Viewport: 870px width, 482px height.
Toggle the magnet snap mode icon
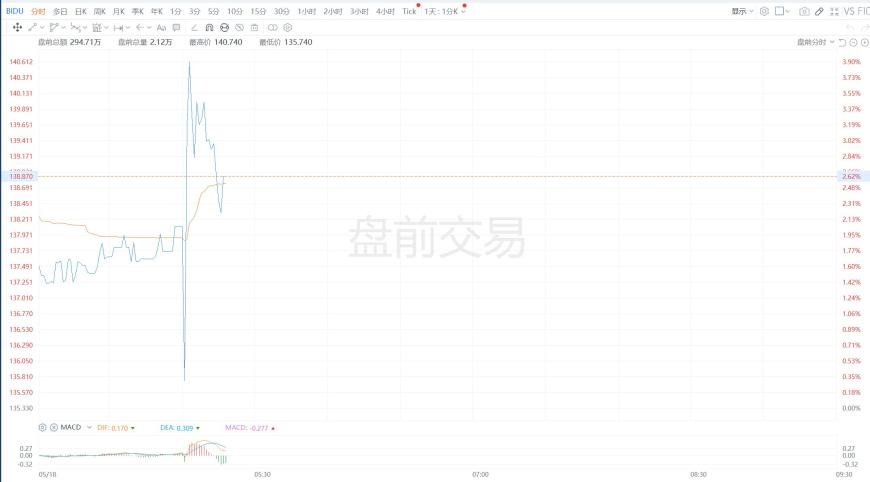pyautogui.click(x=209, y=27)
